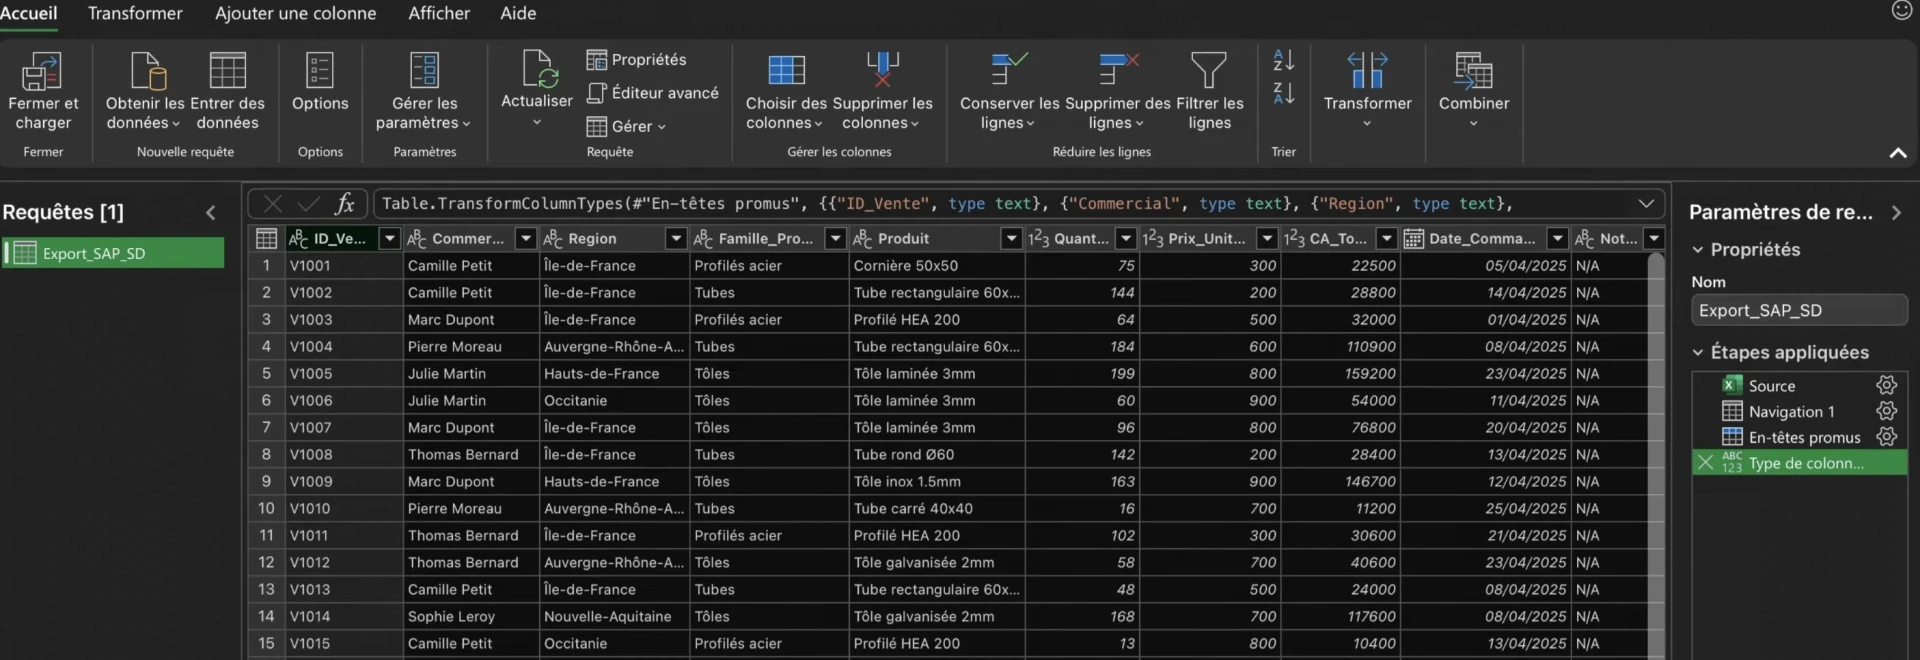This screenshot has height=660, width=1920.
Task: Click Entrer des données icon
Action: coord(227,71)
